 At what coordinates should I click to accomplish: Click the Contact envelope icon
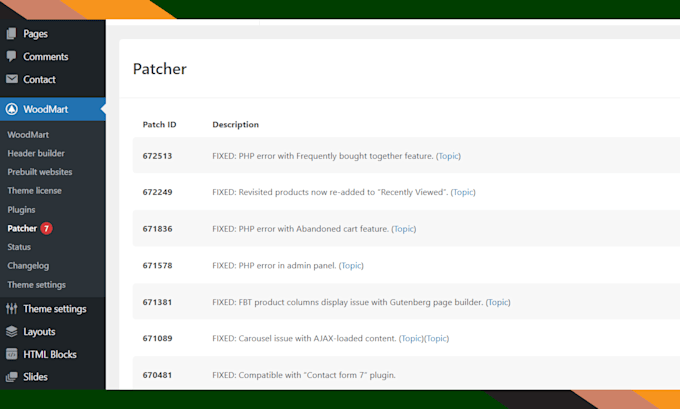(12, 79)
